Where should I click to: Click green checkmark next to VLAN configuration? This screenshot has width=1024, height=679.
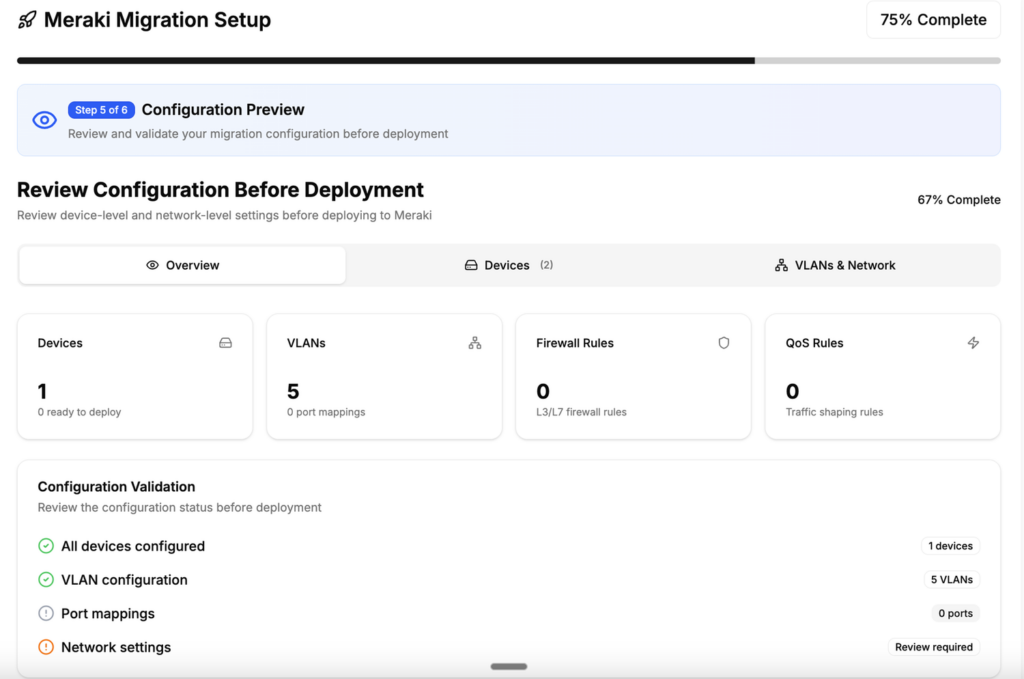[46, 580]
